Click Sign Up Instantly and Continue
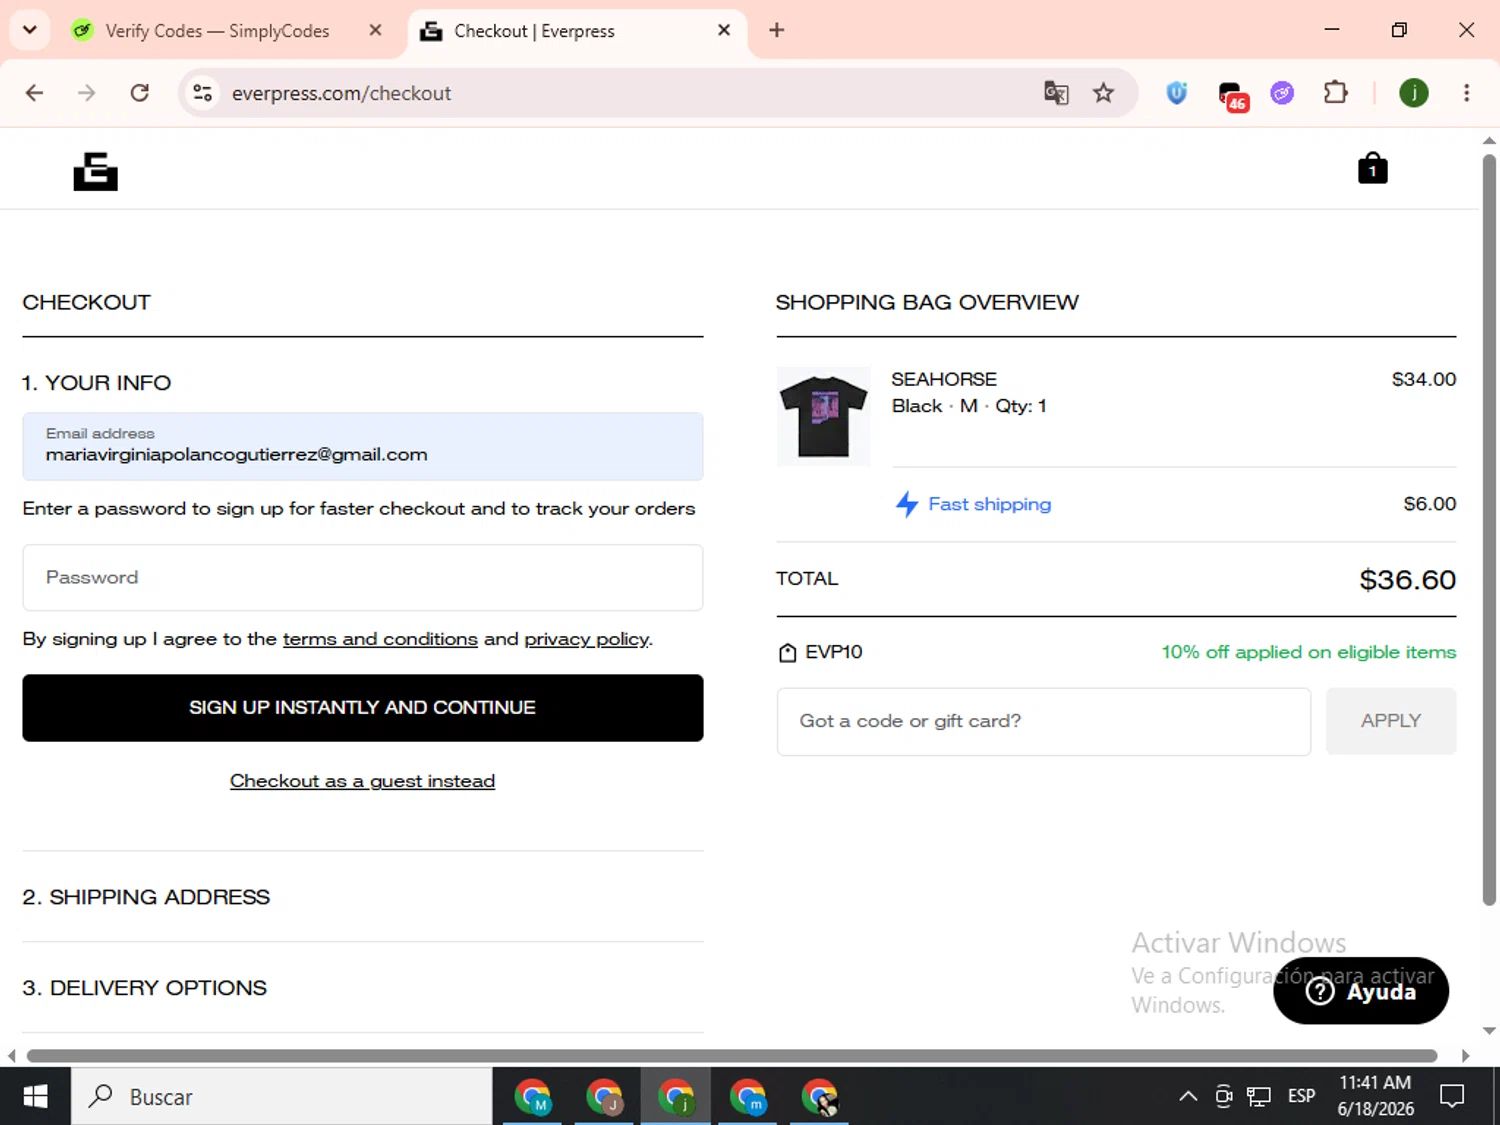 (x=363, y=708)
